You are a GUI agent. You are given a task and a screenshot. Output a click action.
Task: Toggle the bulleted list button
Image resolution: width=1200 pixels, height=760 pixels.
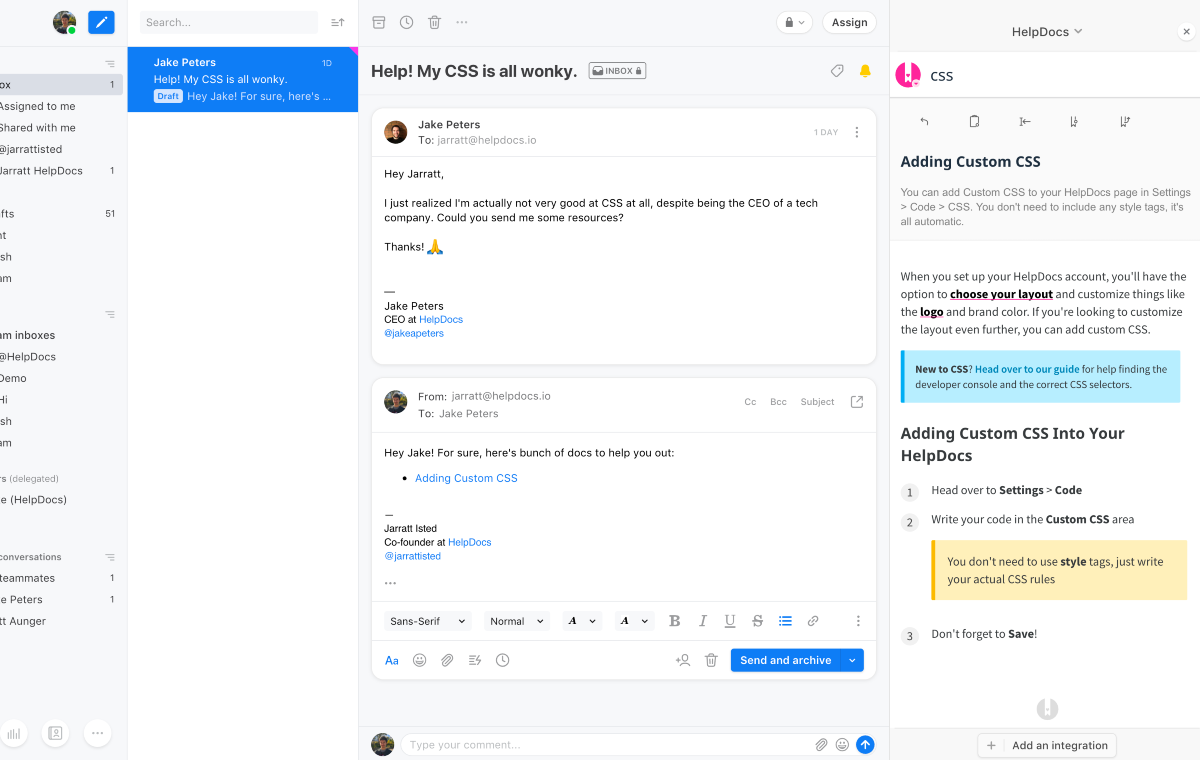(785, 621)
